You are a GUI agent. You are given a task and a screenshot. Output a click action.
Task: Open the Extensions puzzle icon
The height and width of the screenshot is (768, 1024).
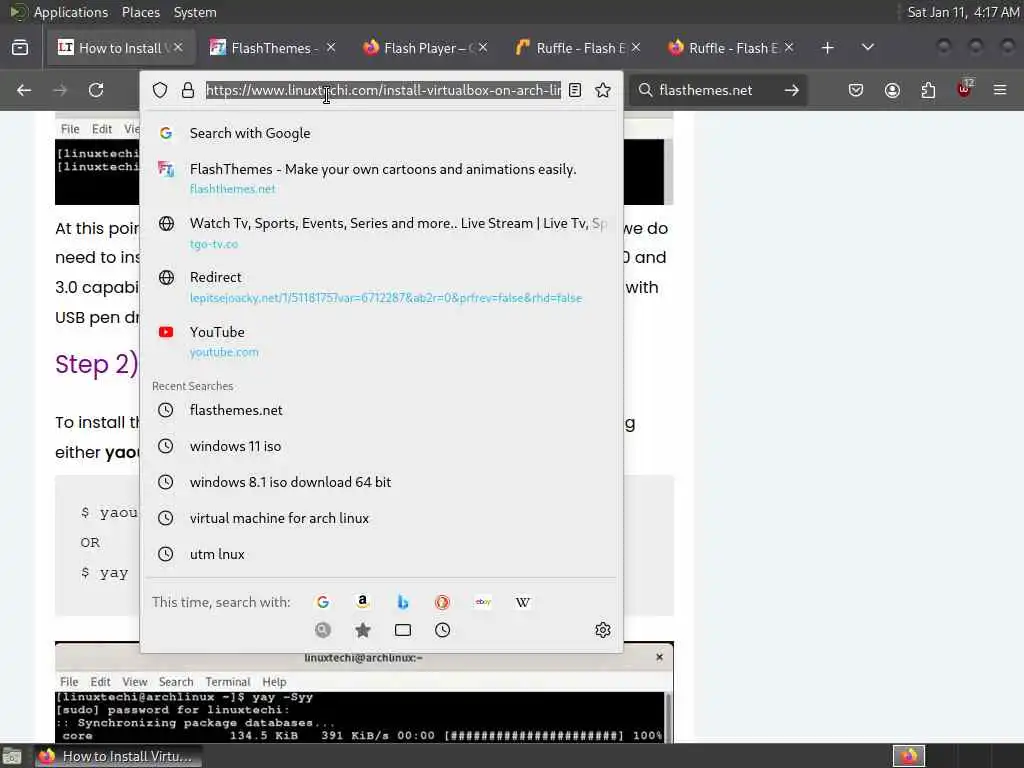coord(928,90)
